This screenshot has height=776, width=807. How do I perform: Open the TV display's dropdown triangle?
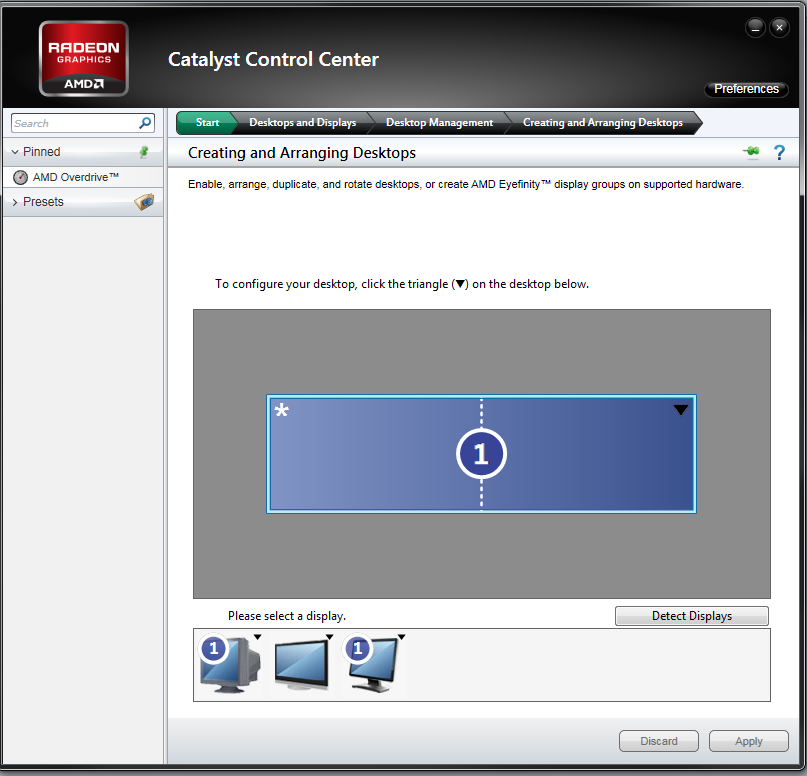pos(329,637)
